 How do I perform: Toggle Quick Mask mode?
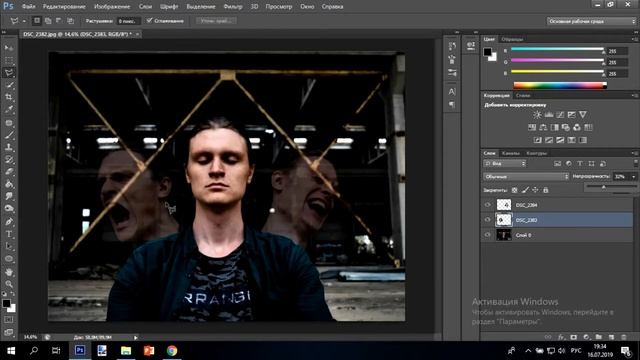[9, 320]
